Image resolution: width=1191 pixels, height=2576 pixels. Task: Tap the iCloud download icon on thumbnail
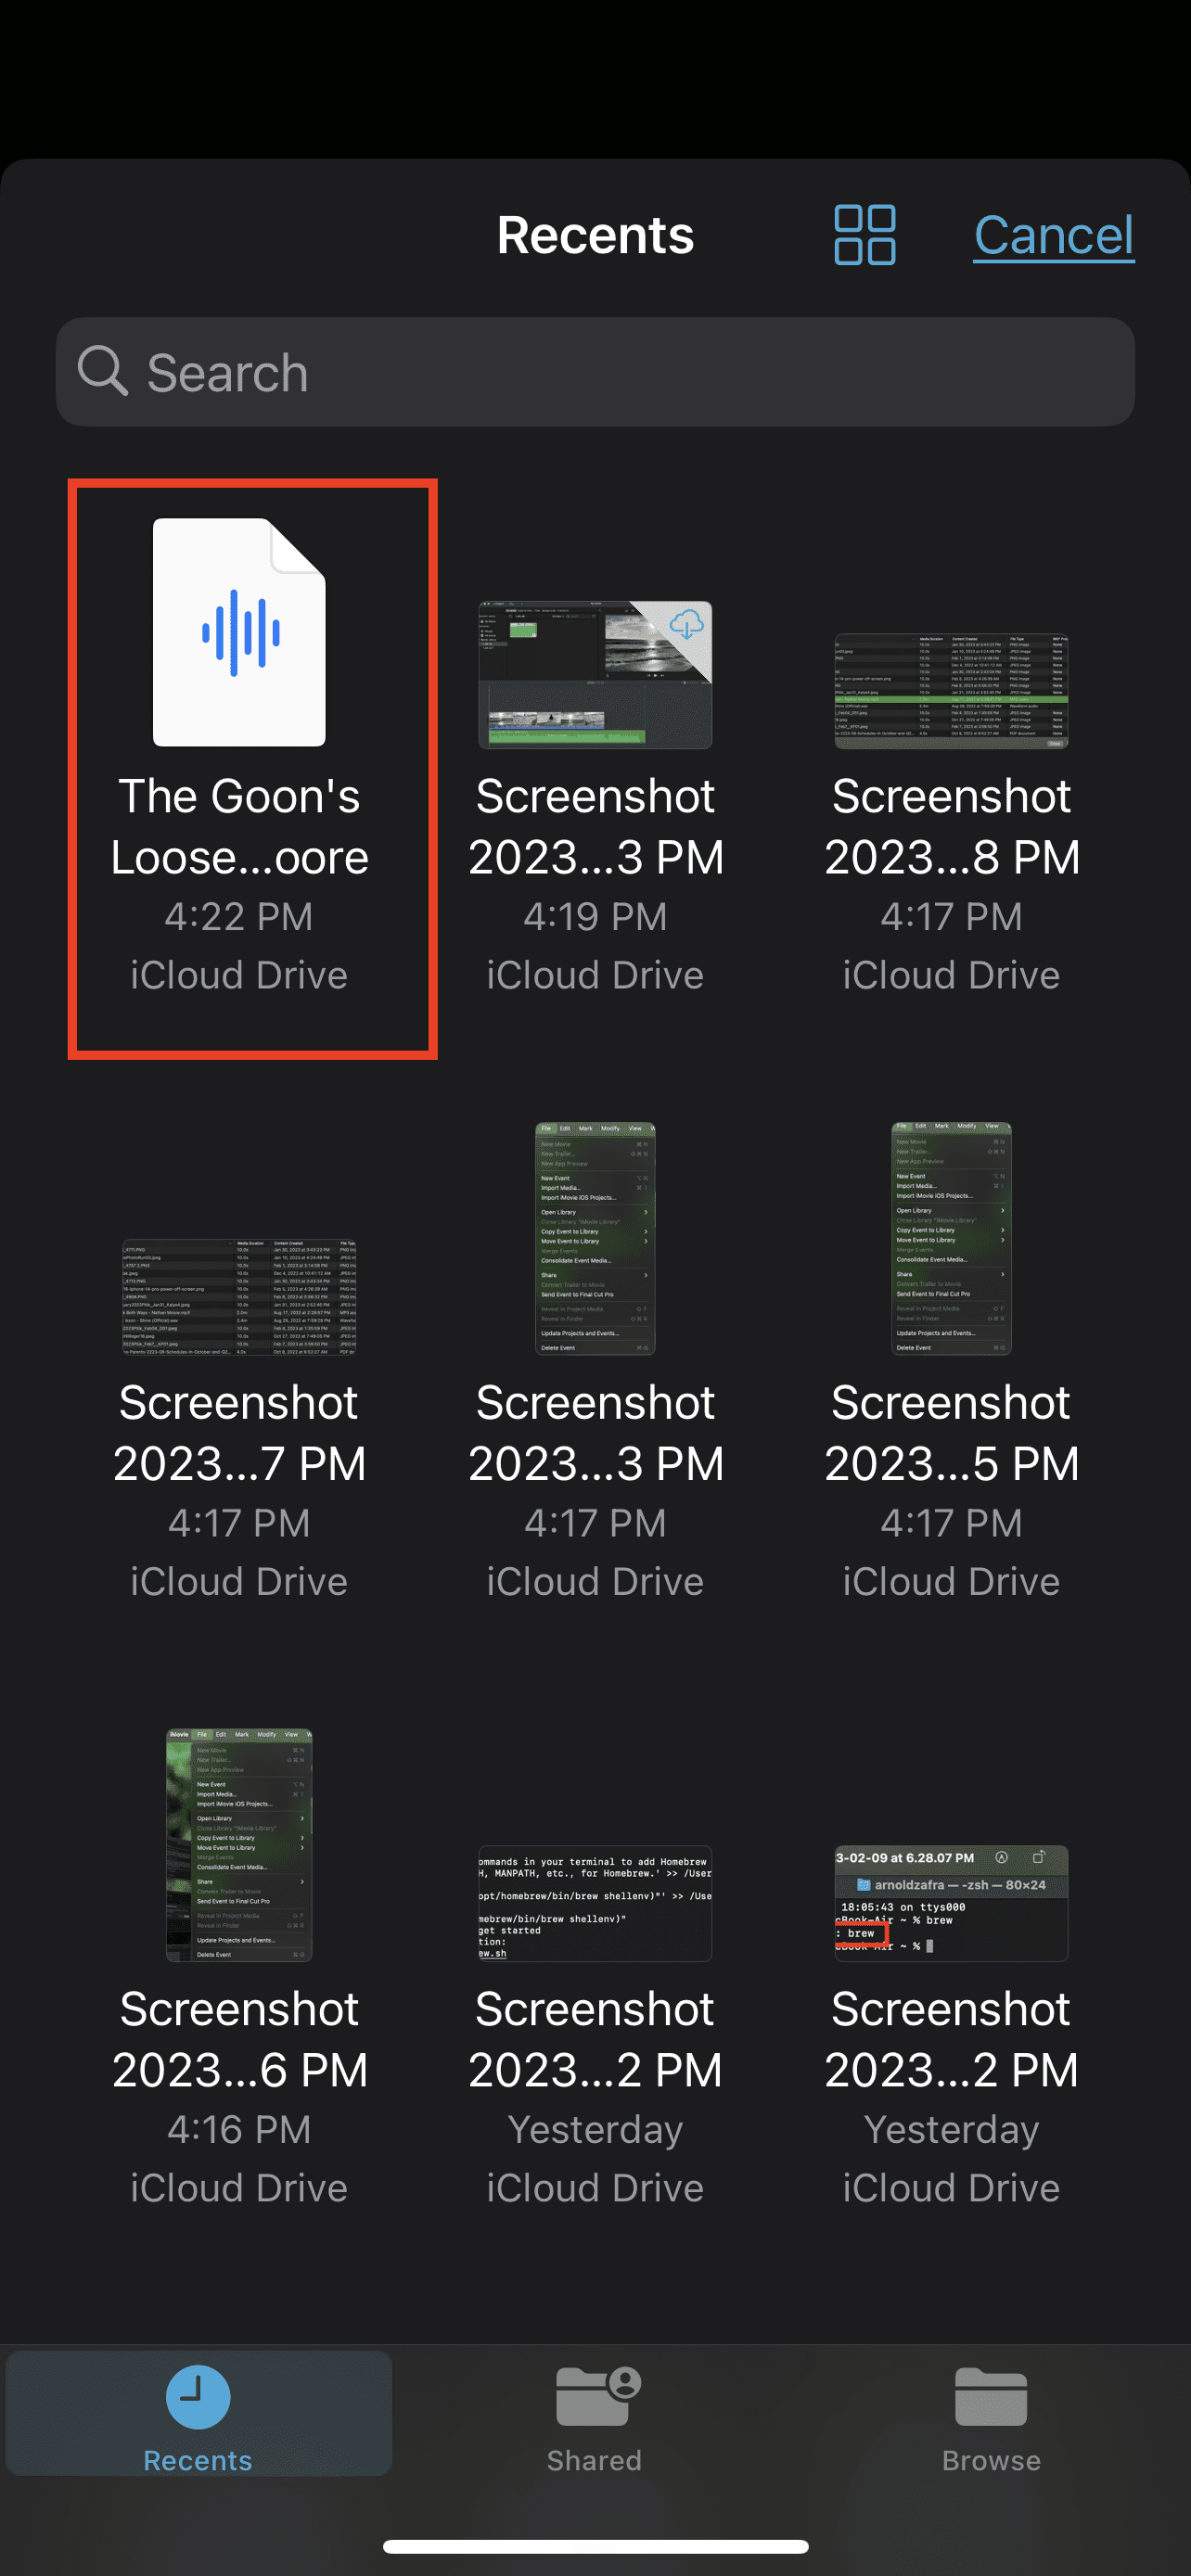(x=686, y=626)
